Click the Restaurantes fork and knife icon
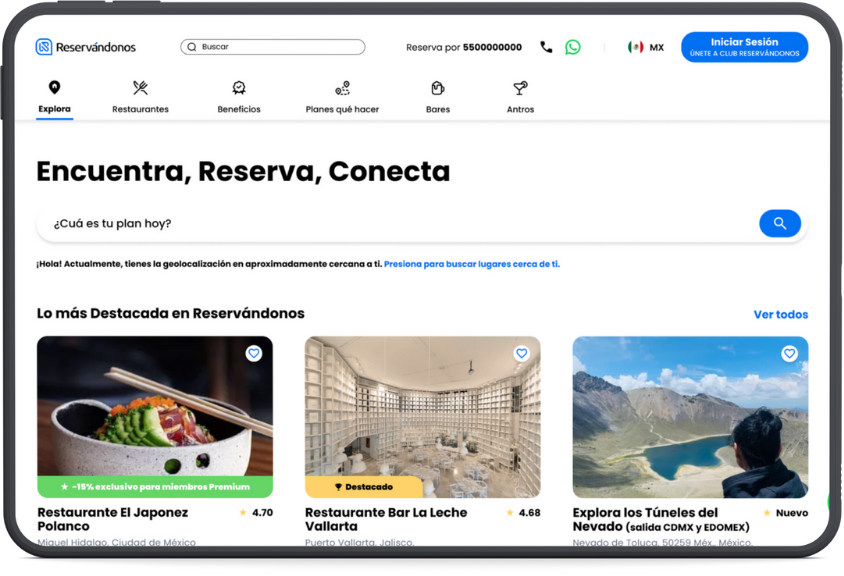This screenshot has width=844, height=576. pos(140,87)
